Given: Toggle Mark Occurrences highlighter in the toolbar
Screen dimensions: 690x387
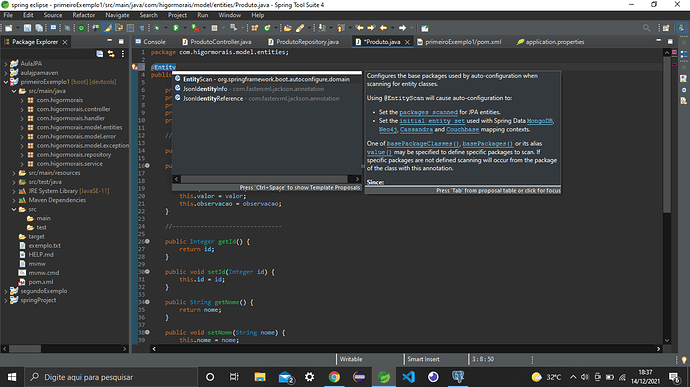Looking at the screenshot, I should [x=107, y=28].
